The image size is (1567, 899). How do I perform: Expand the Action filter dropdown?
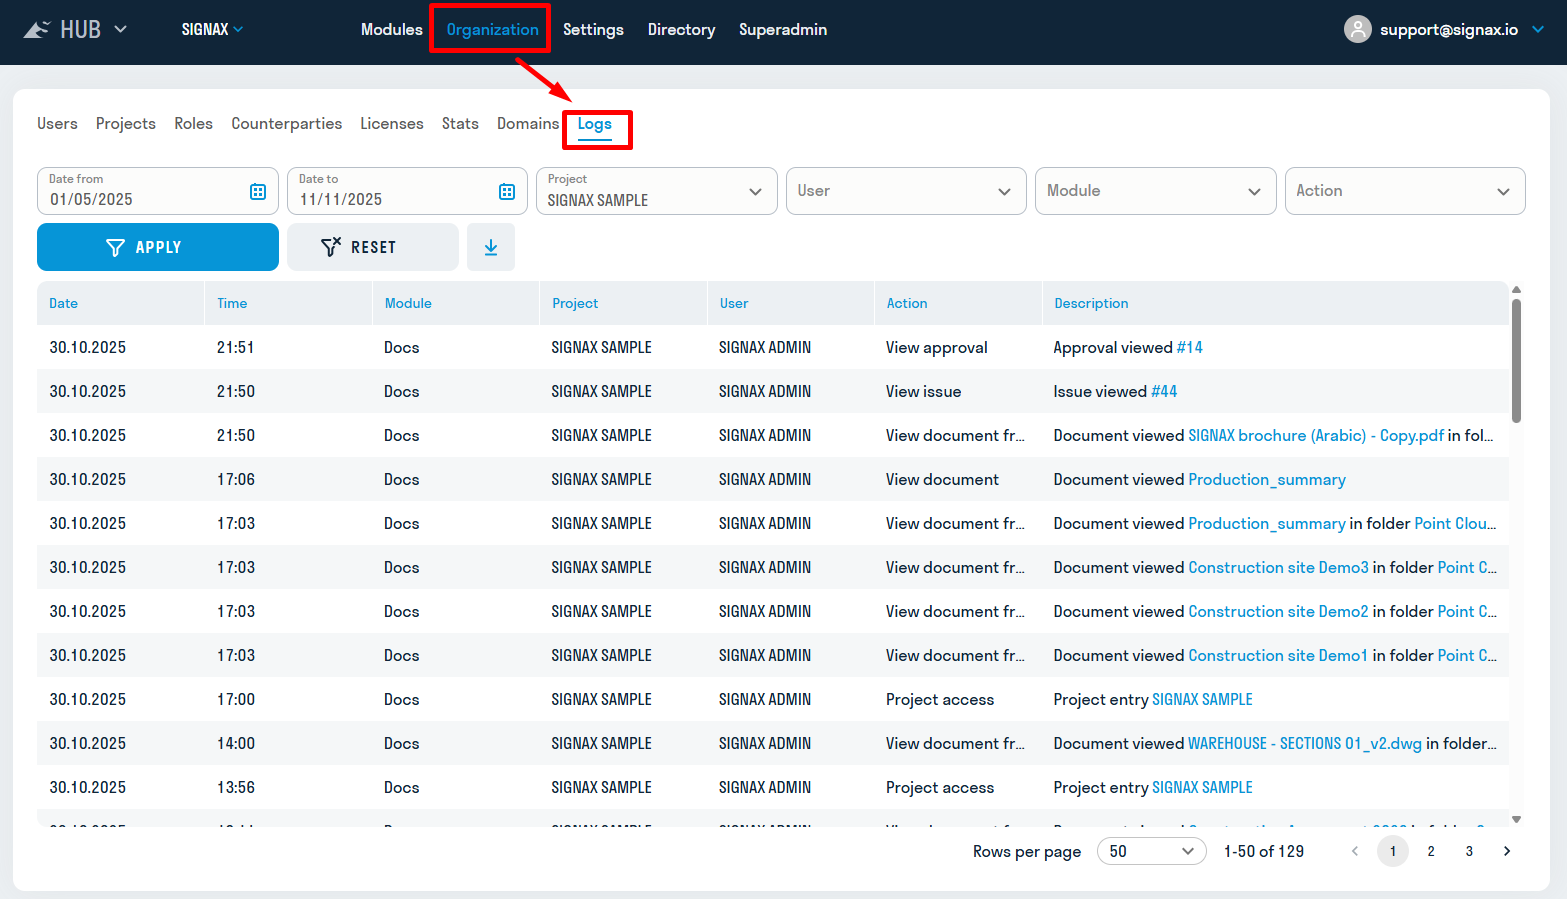1405,191
